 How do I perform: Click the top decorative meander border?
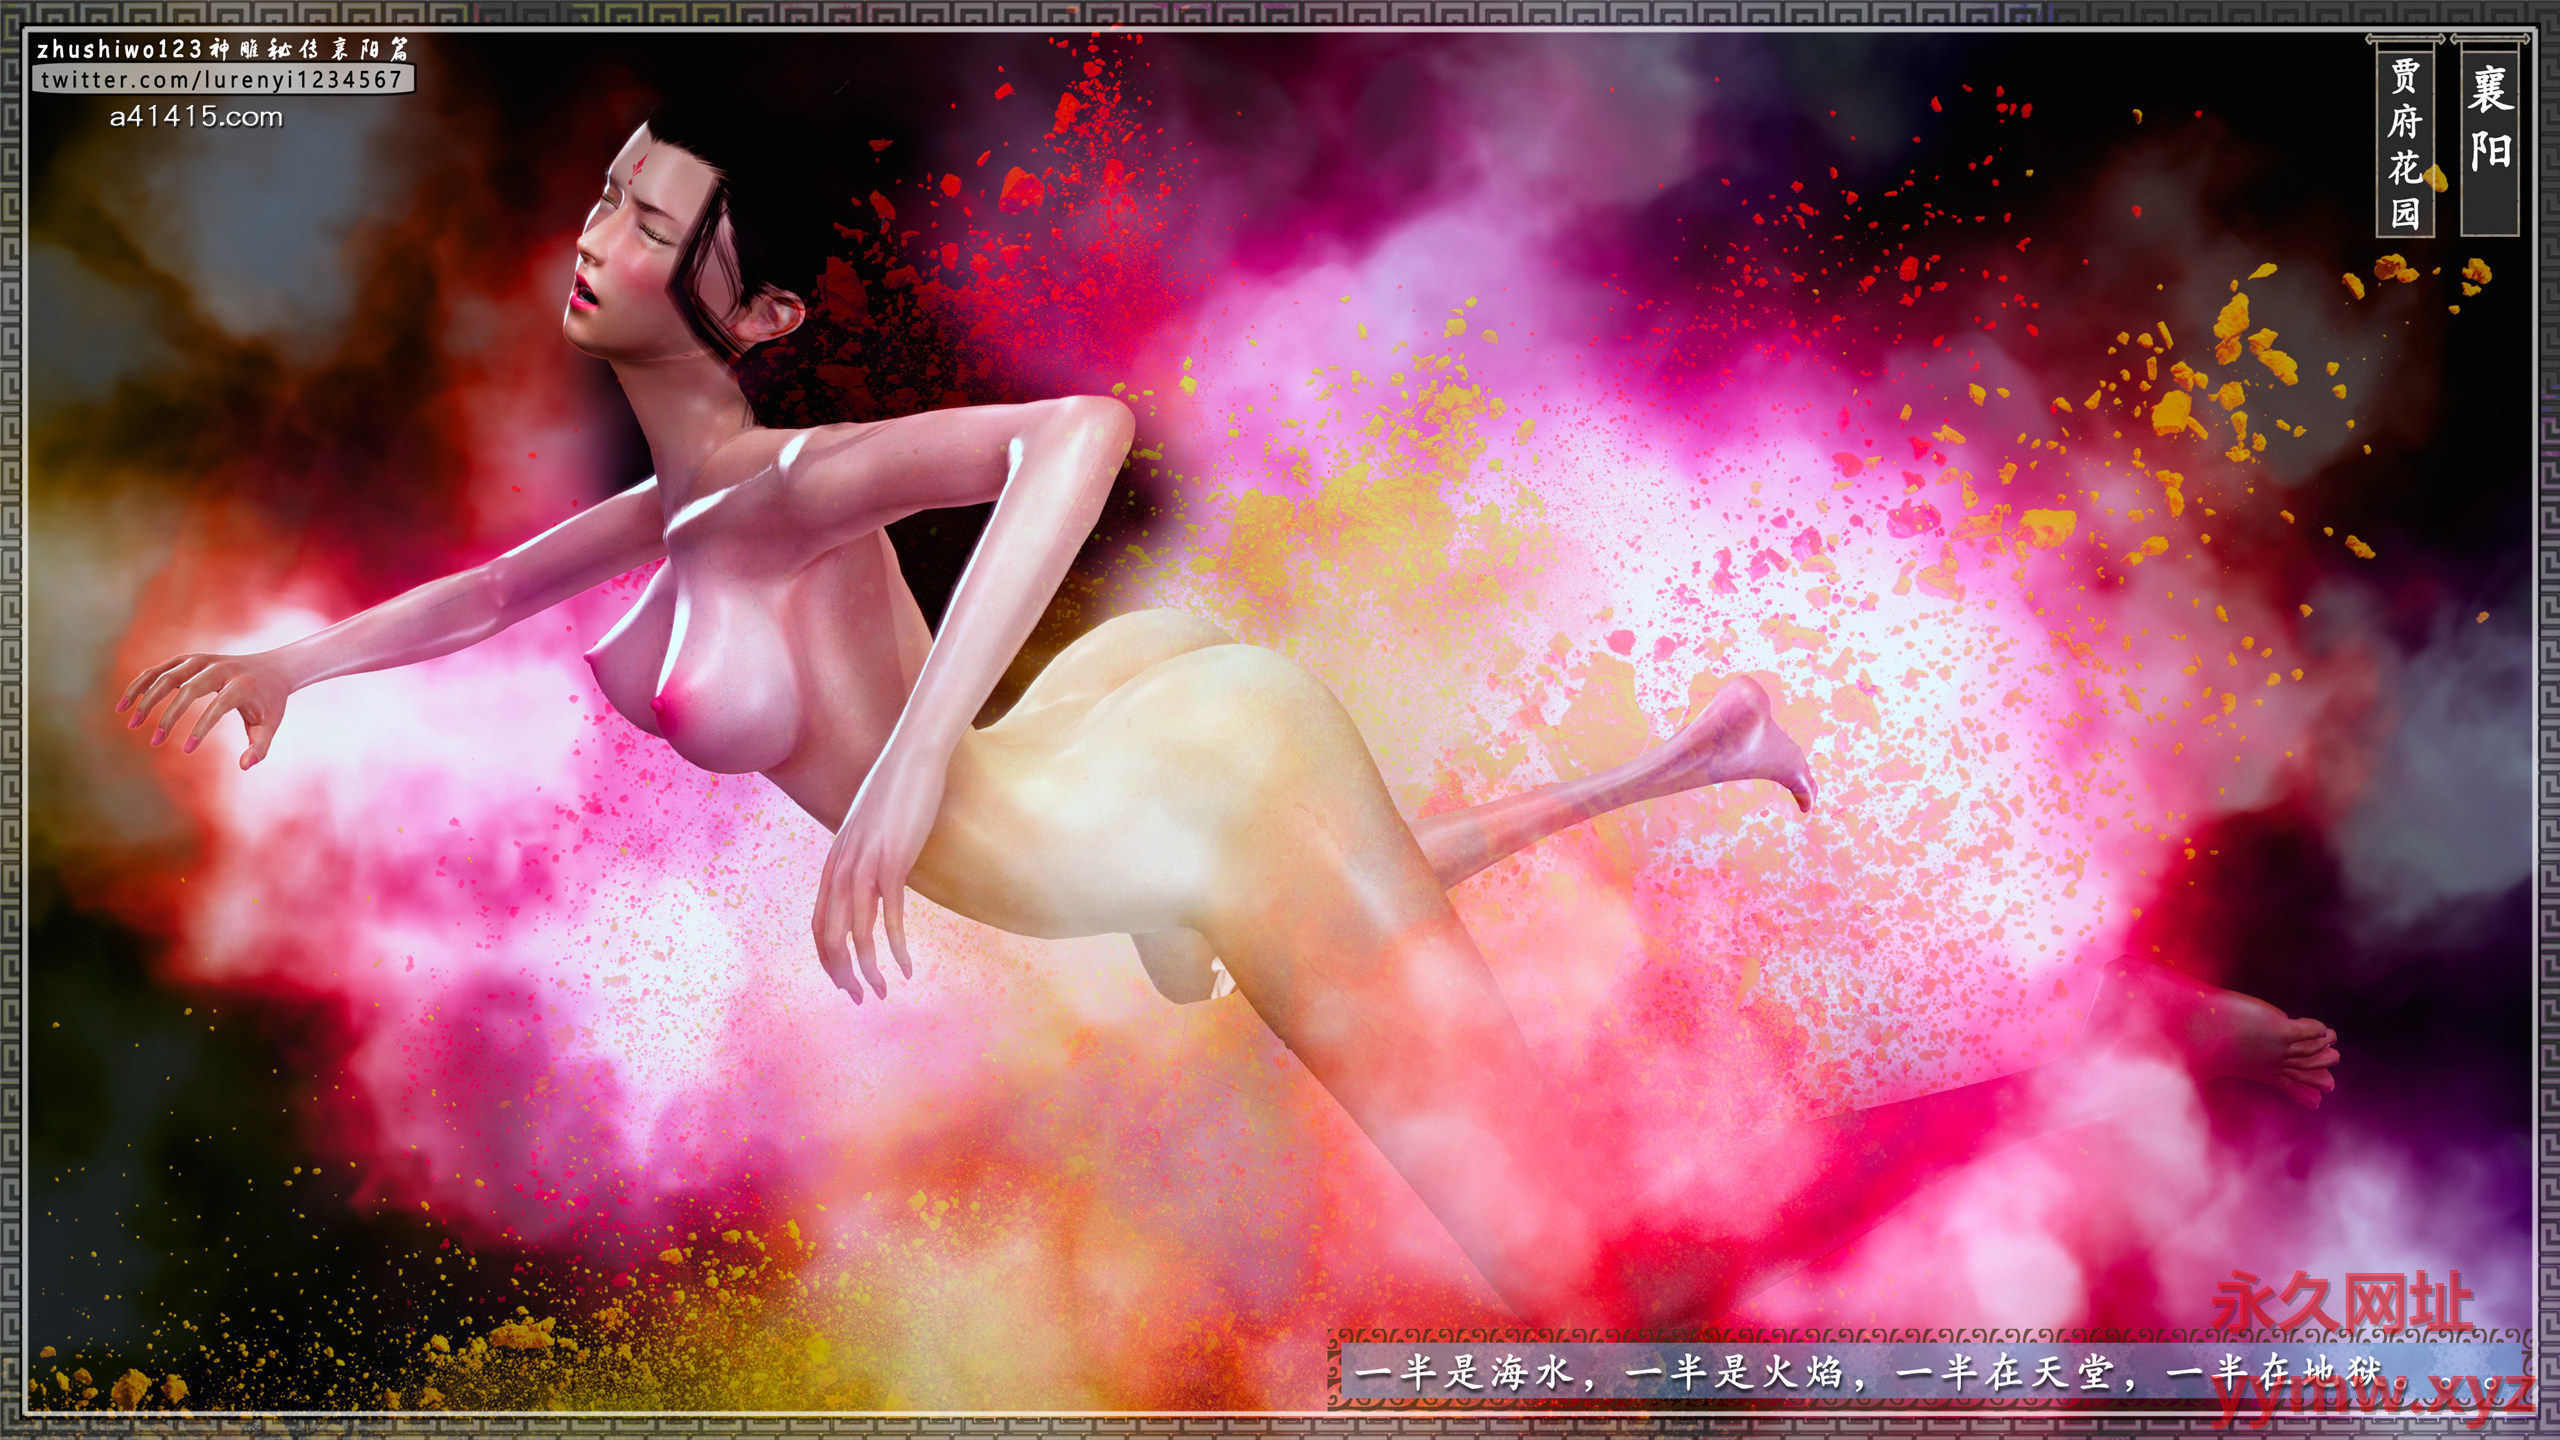coord(1280,12)
